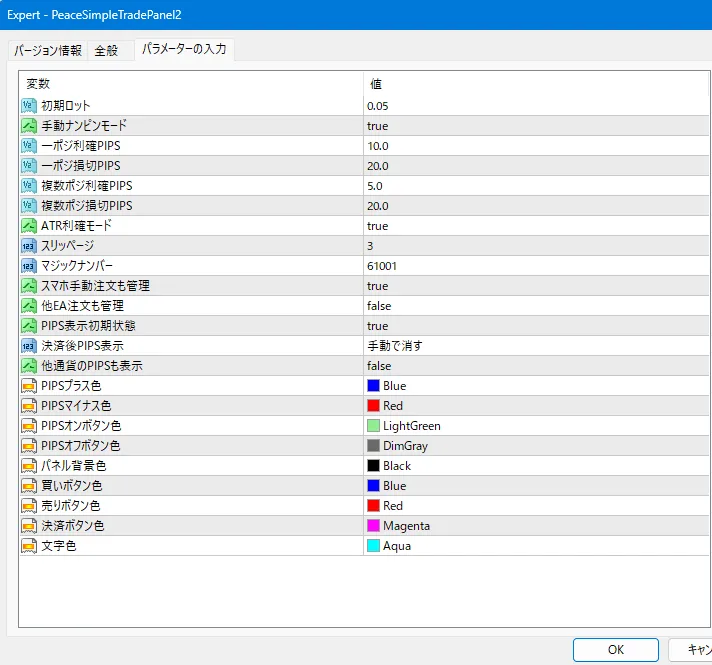
Task: Click the icon next to 複数ポジ損切PIPS
Action: coord(29,206)
